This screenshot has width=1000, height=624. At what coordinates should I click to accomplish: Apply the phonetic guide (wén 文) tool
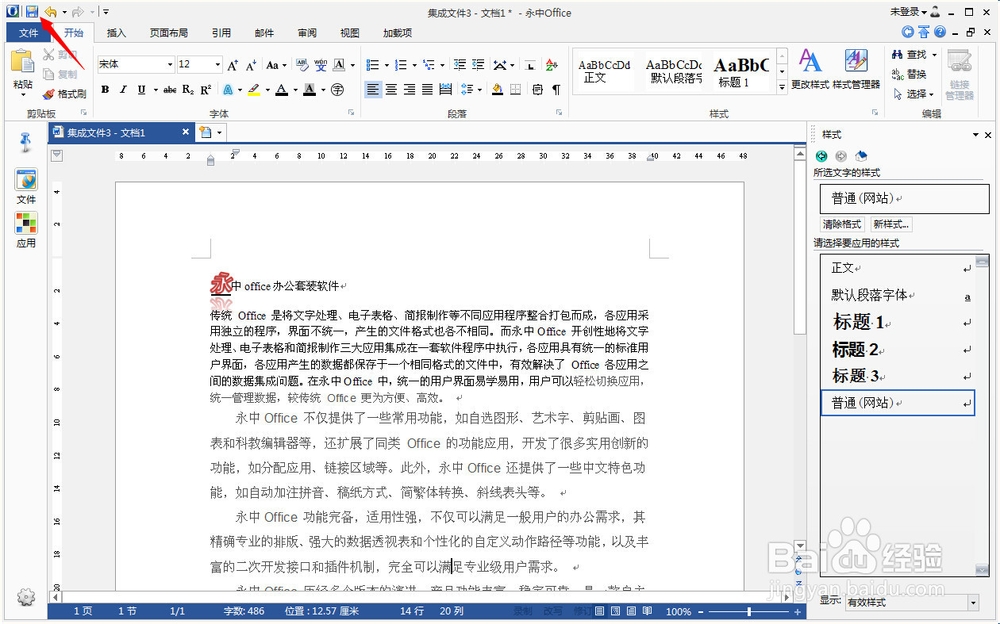[x=320, y=64]
